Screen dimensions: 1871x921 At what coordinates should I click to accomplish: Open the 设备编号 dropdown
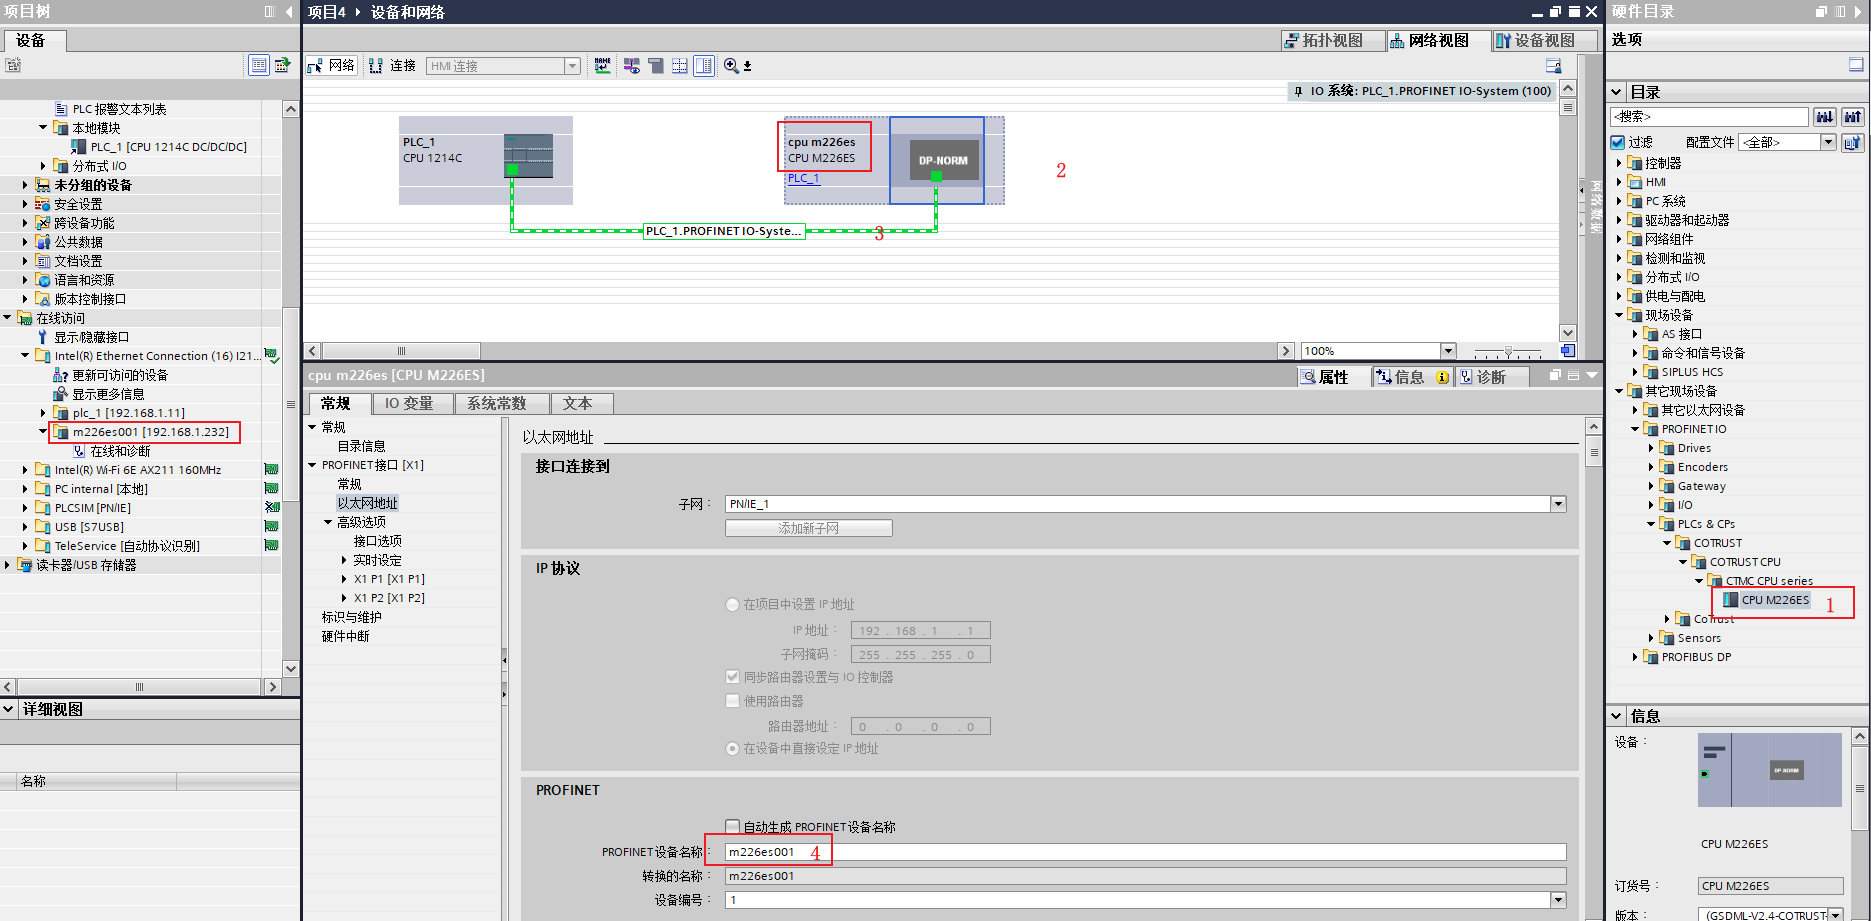pos(1558,900)
